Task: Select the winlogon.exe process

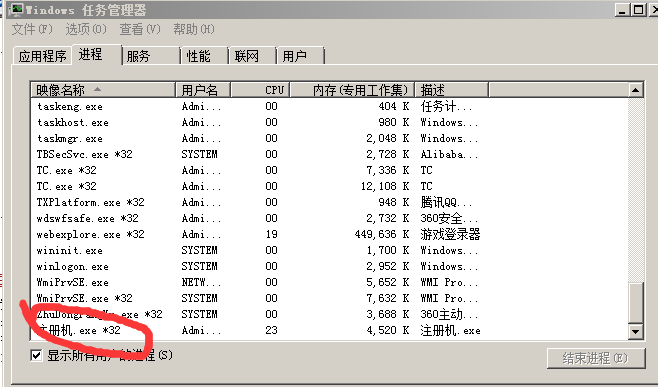Action: click(x=329, y=266)
